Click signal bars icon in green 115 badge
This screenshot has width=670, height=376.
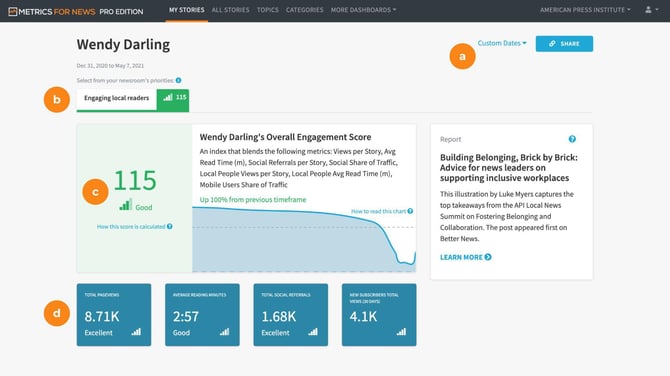pyautogui.click(x=168, y=97)
